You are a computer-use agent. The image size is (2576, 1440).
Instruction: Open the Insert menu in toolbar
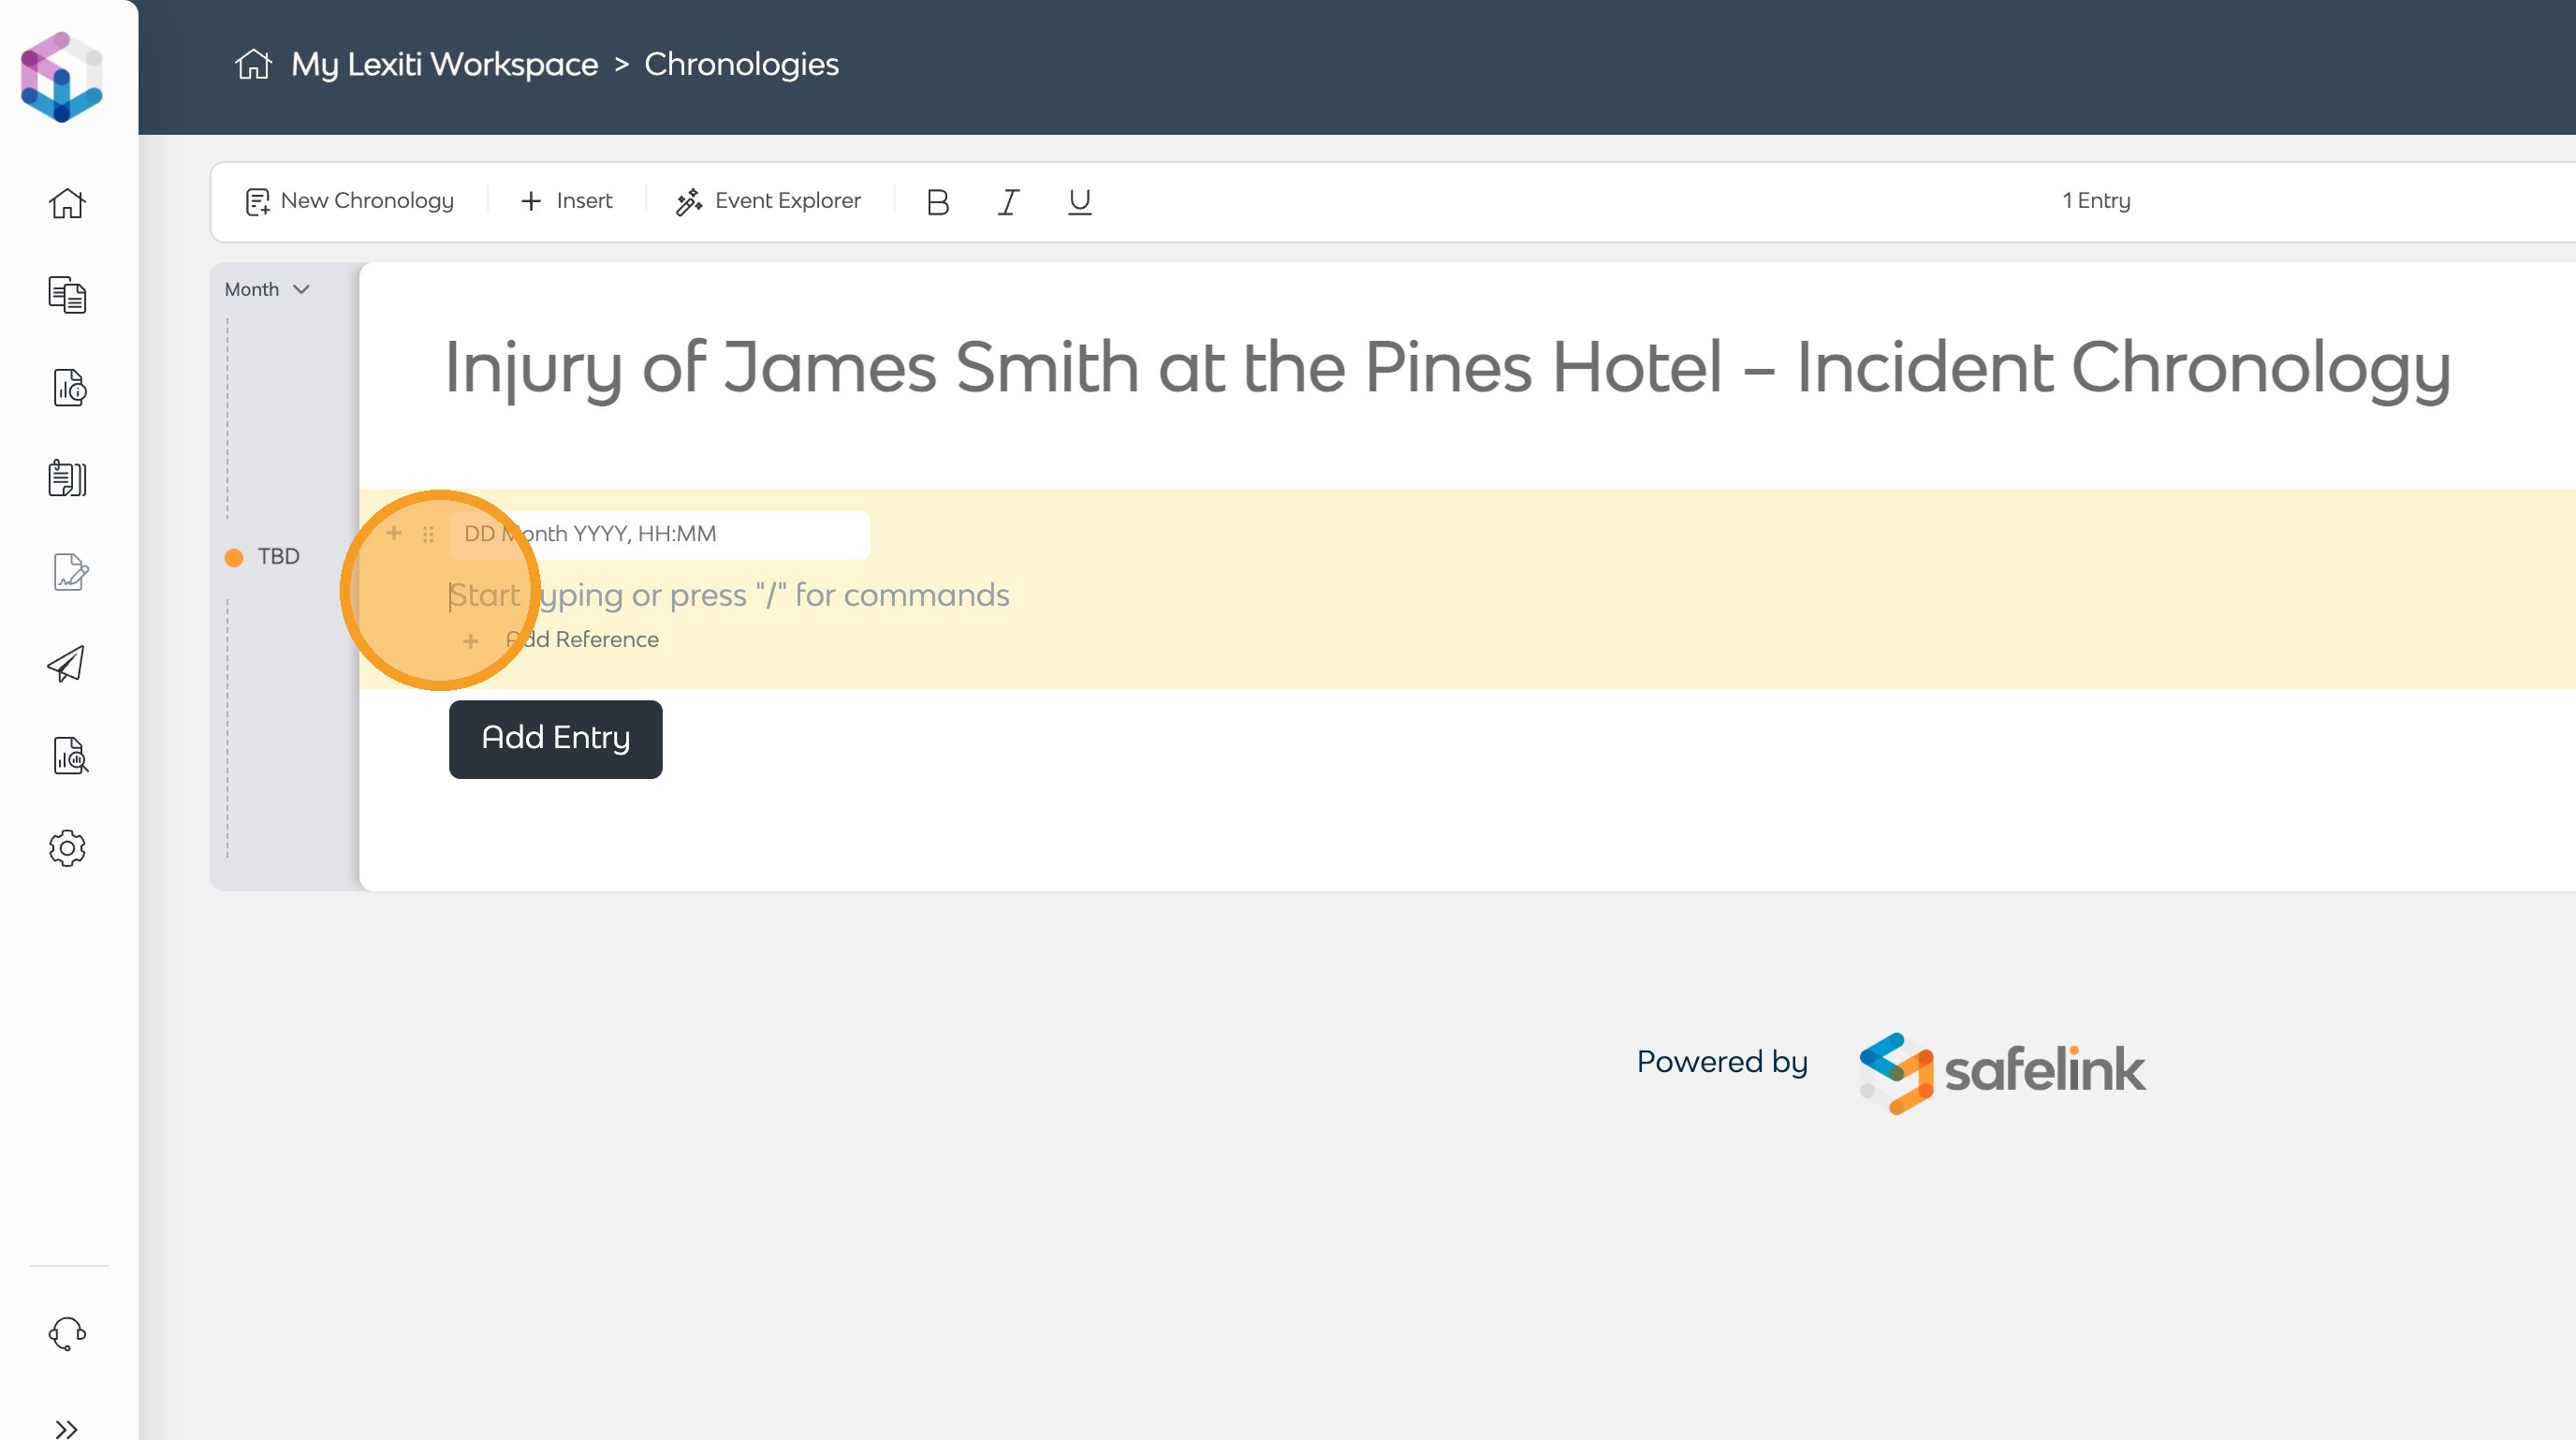pos(566,201)
